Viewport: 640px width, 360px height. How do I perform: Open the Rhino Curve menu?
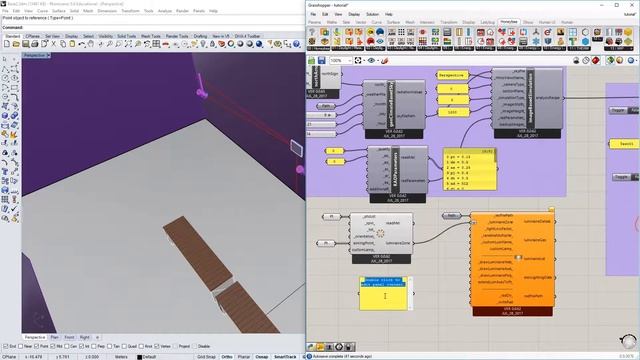(42, 11)
